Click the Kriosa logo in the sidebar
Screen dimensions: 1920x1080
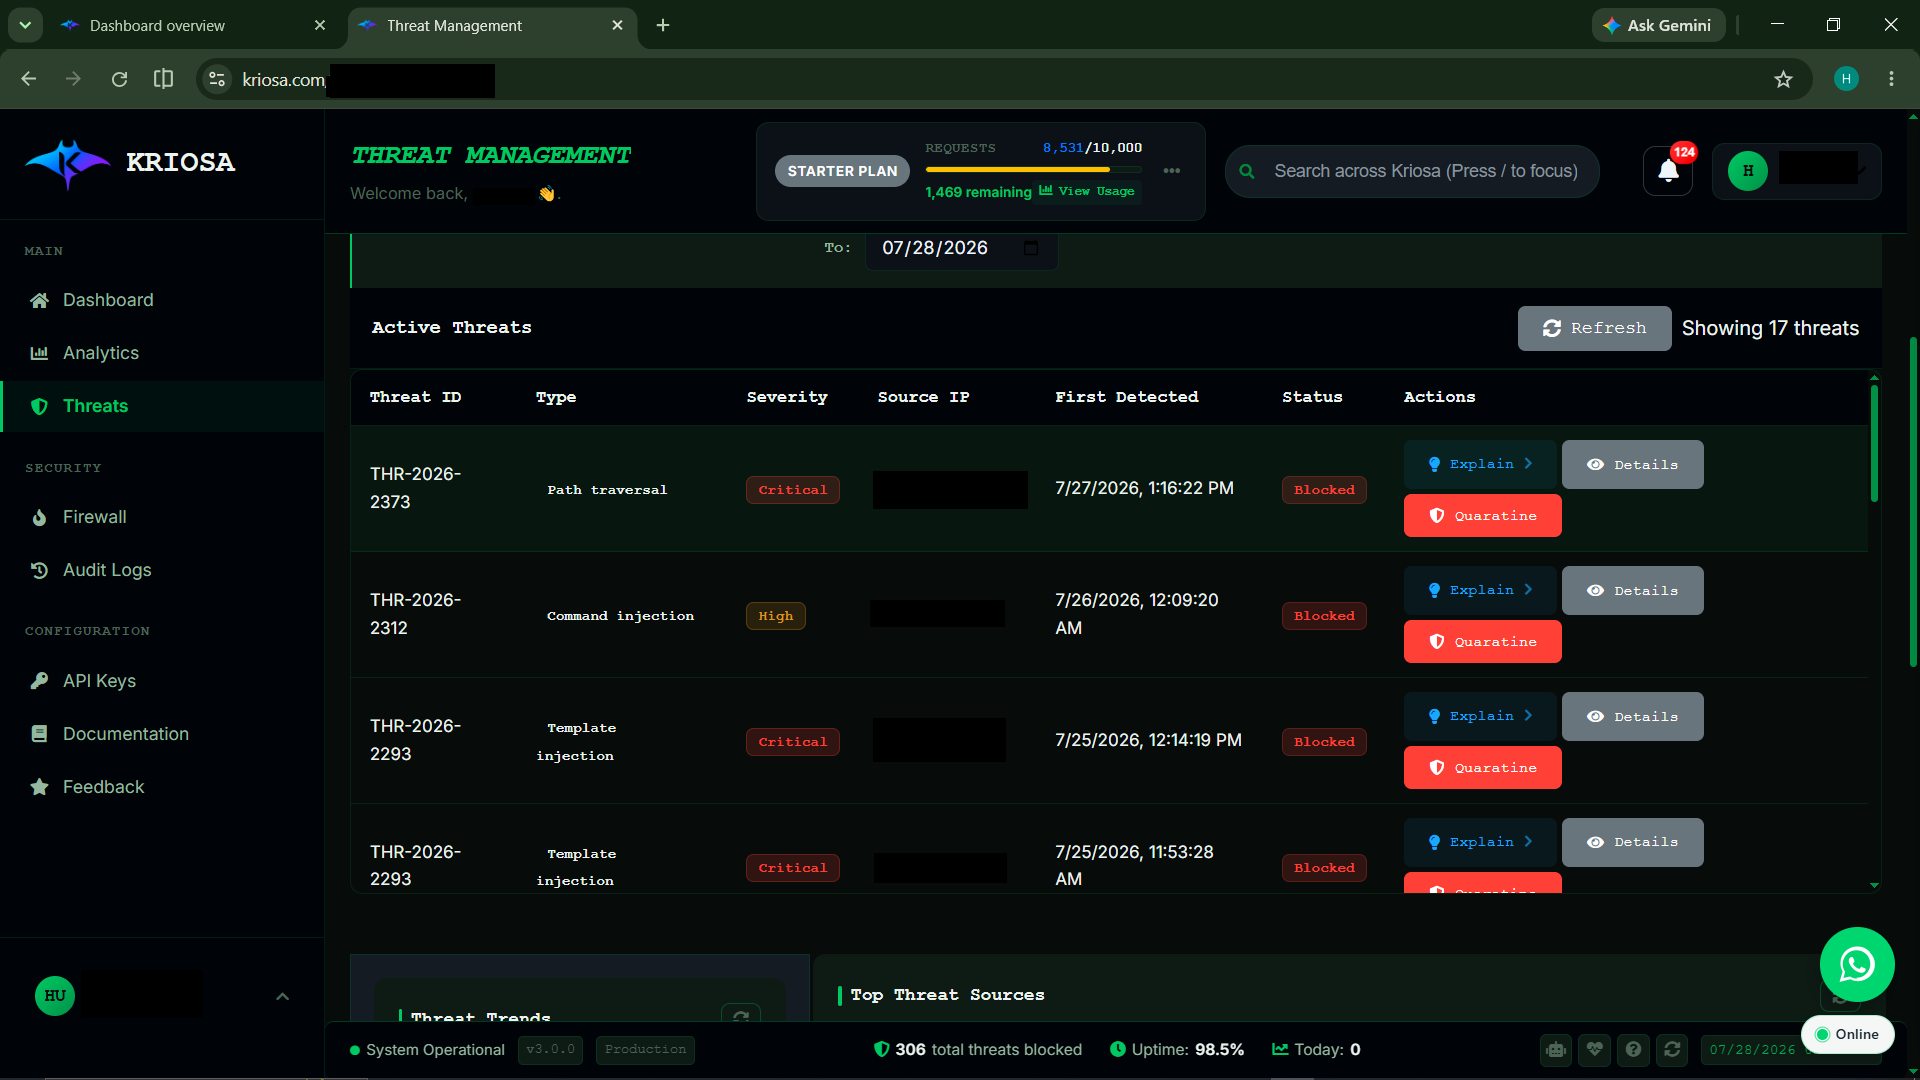click(130, 163)
